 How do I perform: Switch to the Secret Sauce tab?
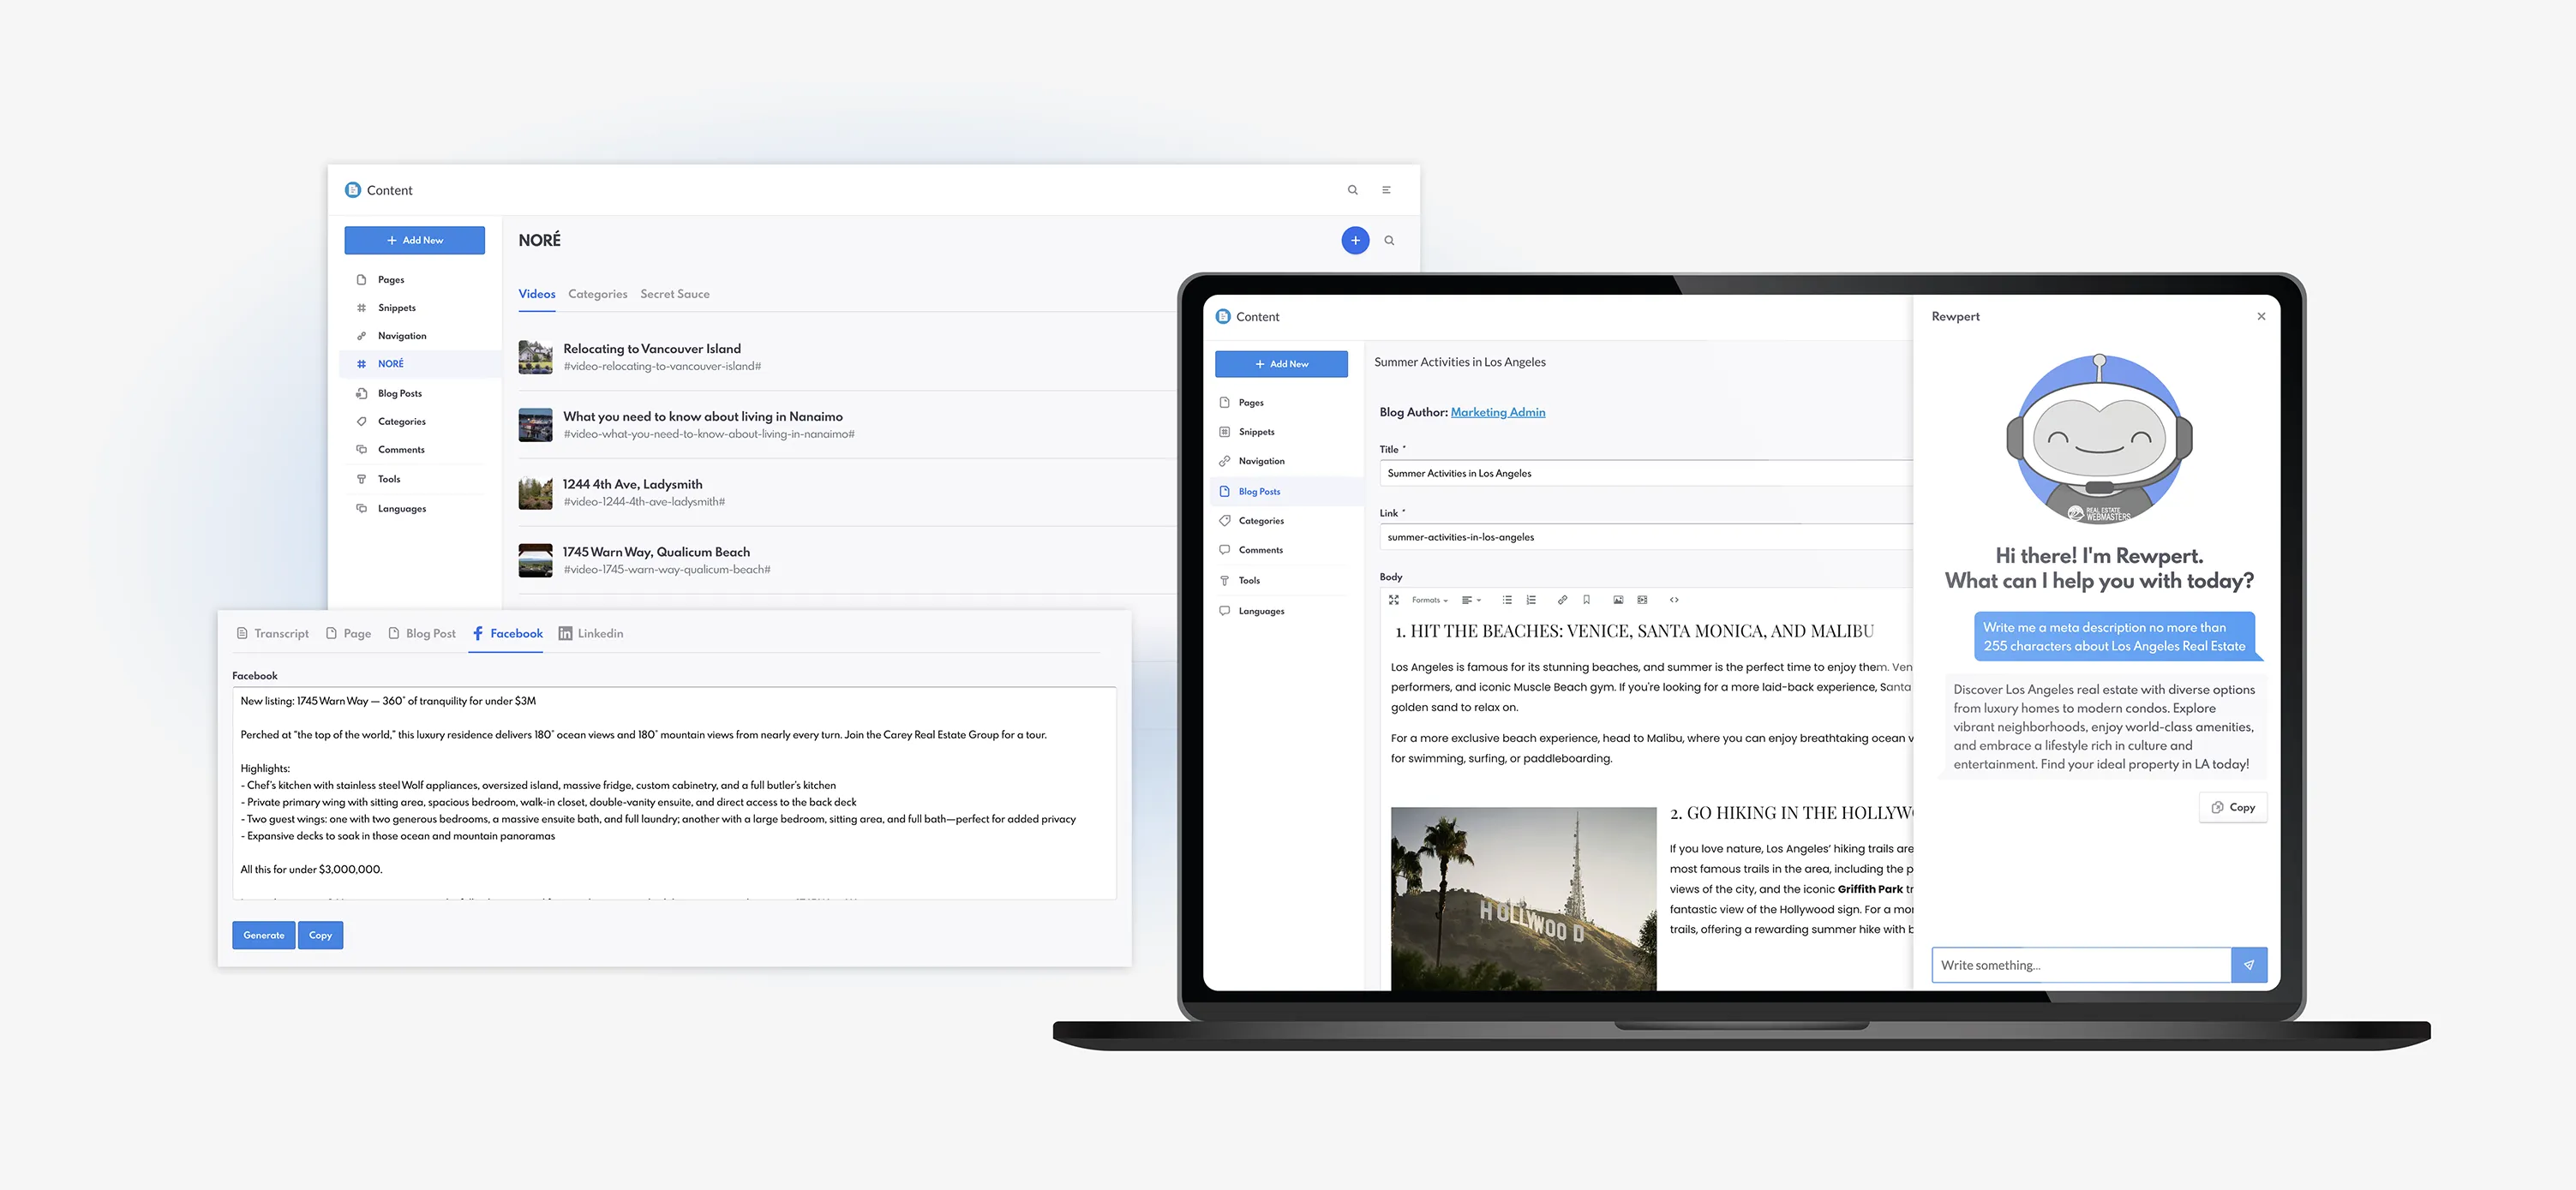[675, 294]
